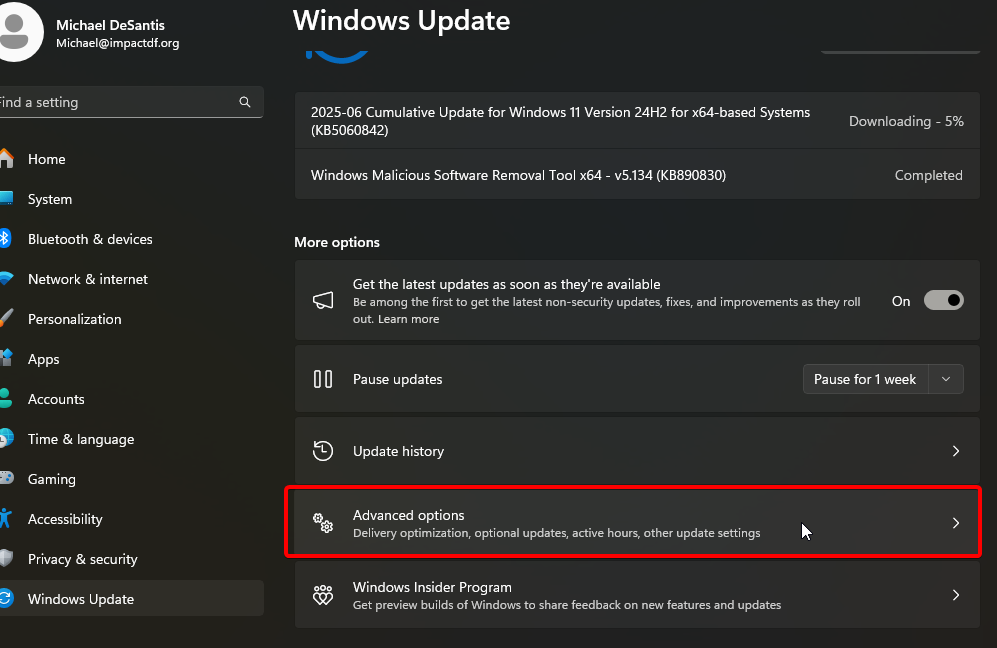
Task: Click the Advanced options gears icon
Action: pyautogui.click(x=323, y=523)
